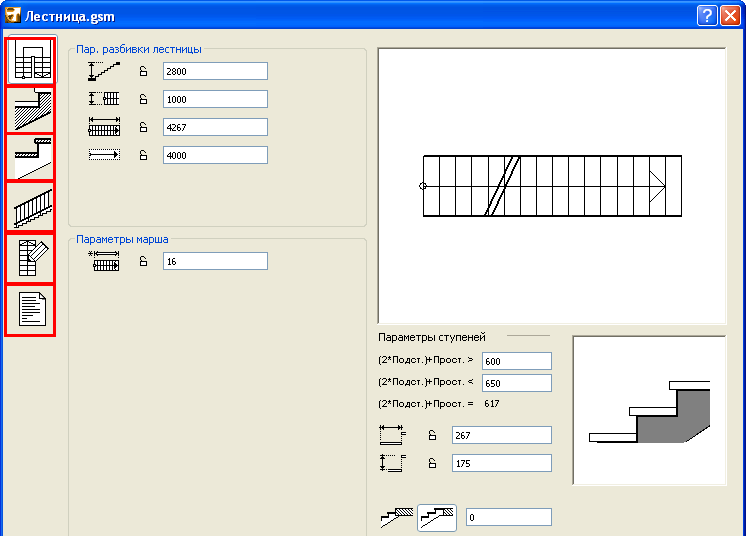Toggle lock for flight step count 16
This screenshot has width=746, height=536.
(x=143, y=262)
